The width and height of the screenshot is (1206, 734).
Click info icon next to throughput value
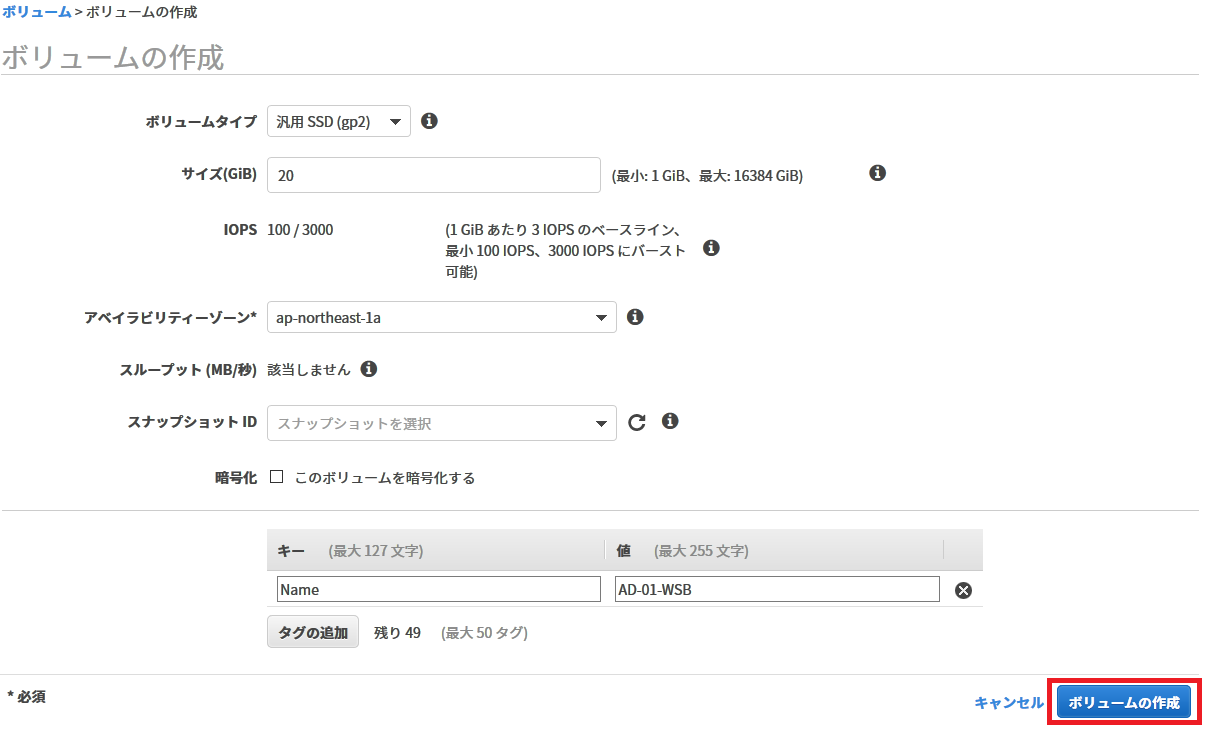point(368,369)
